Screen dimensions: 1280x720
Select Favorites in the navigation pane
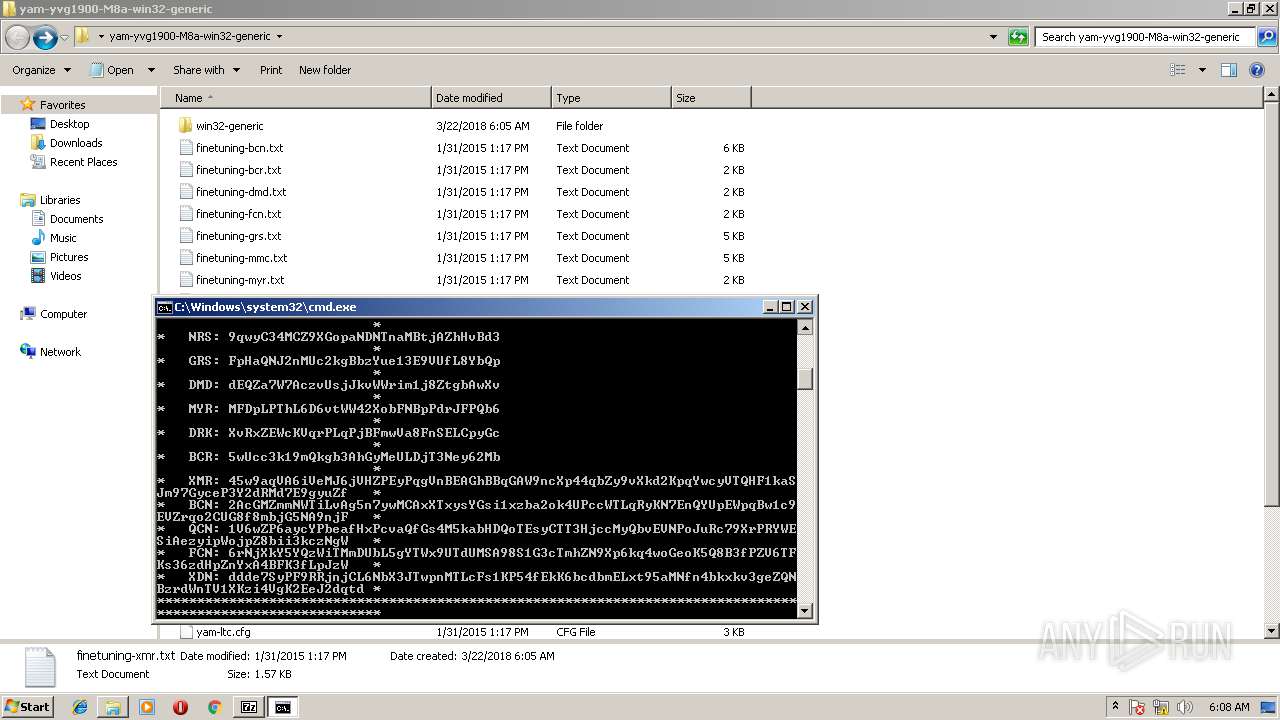62,104
